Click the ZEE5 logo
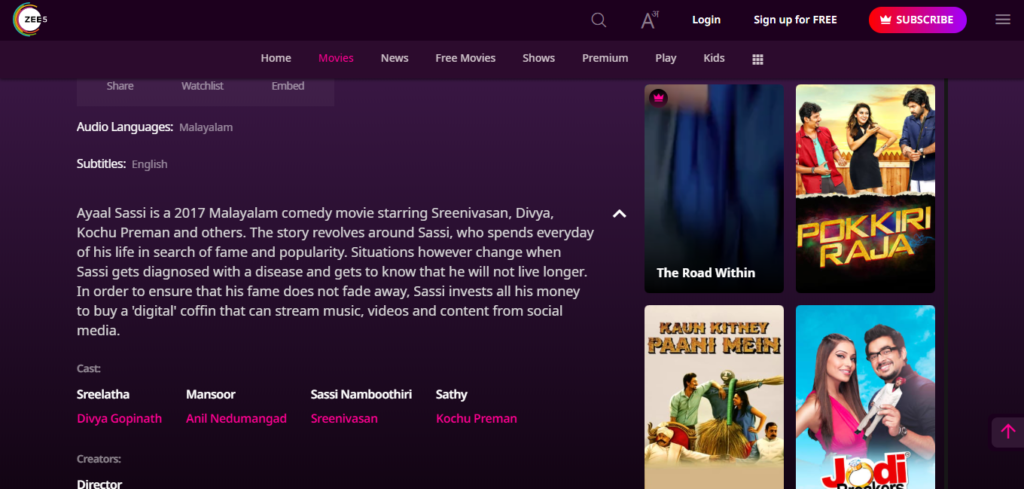The image size is (1024, 489). click(29, 20)
